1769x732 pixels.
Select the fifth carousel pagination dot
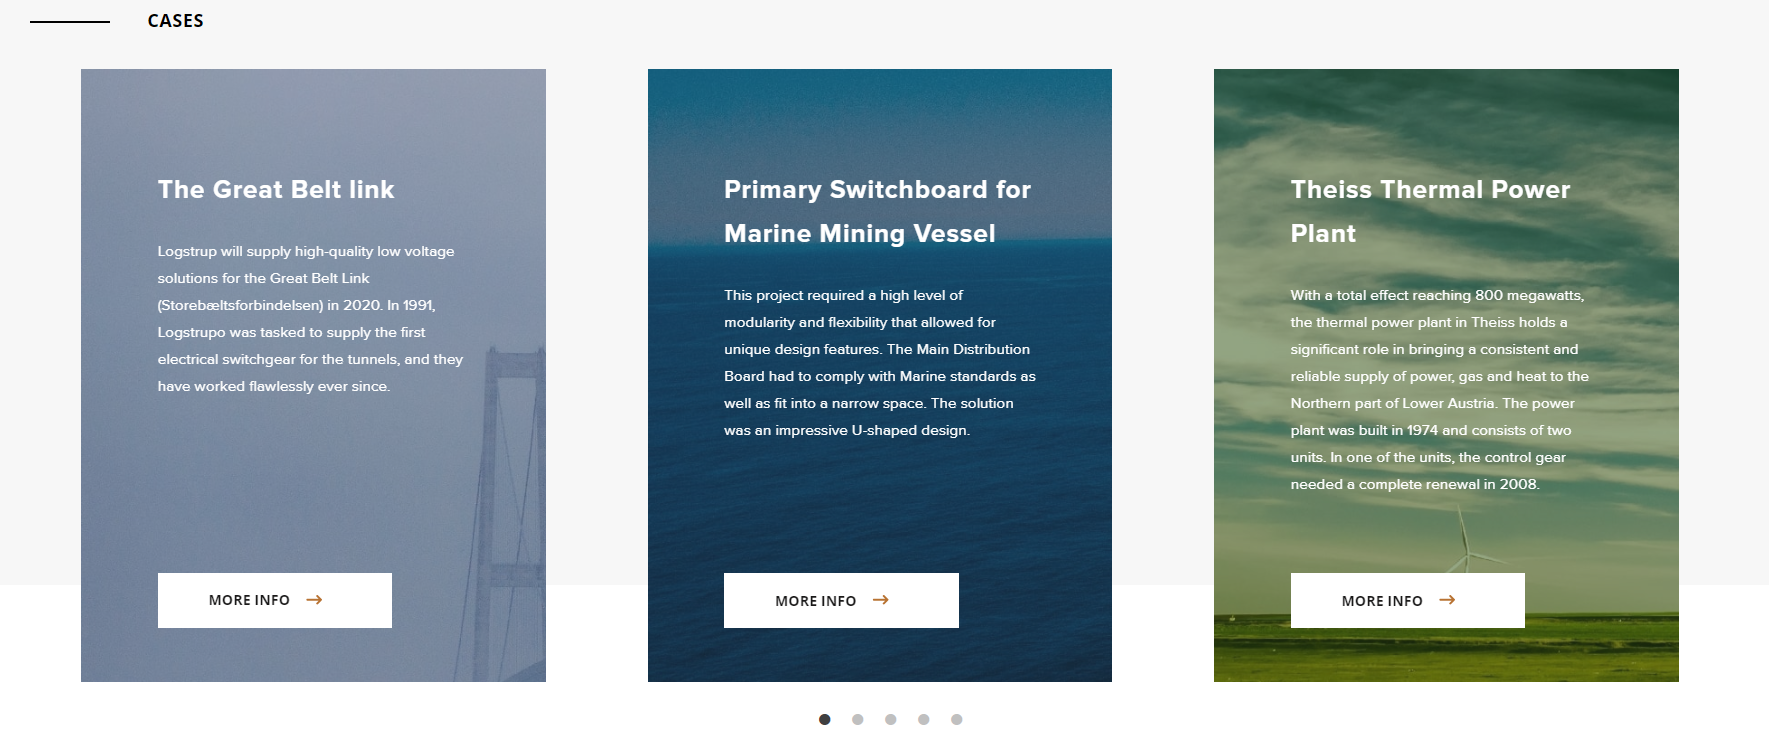957,718
